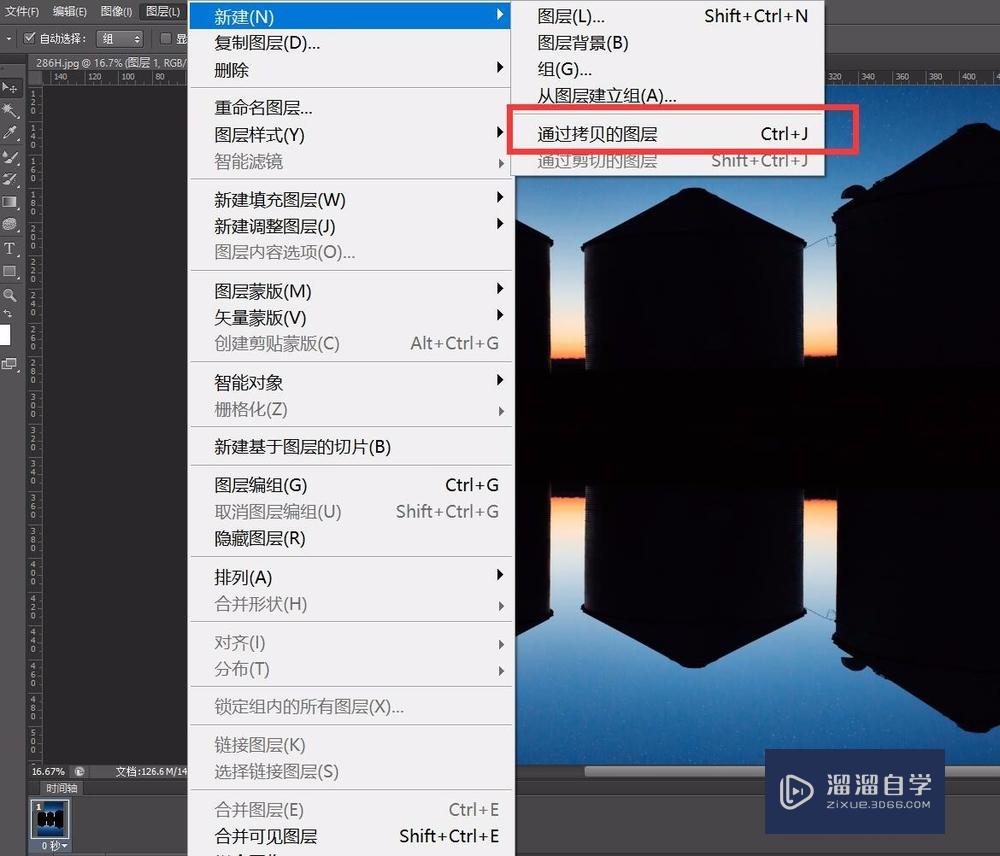
Task: Select the Rectangle shape tool
Action: 10,272
